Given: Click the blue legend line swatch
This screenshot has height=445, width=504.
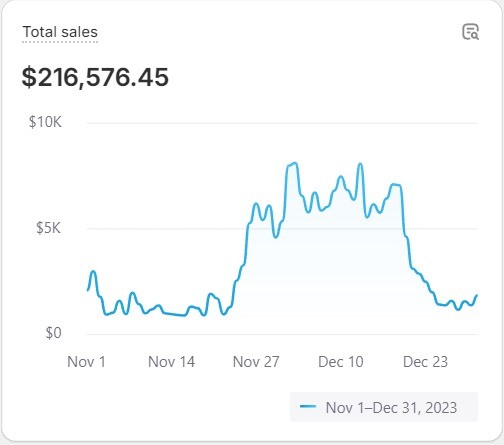Looking at the screenshot, I should pyautogui.click(x=308, y=407).
